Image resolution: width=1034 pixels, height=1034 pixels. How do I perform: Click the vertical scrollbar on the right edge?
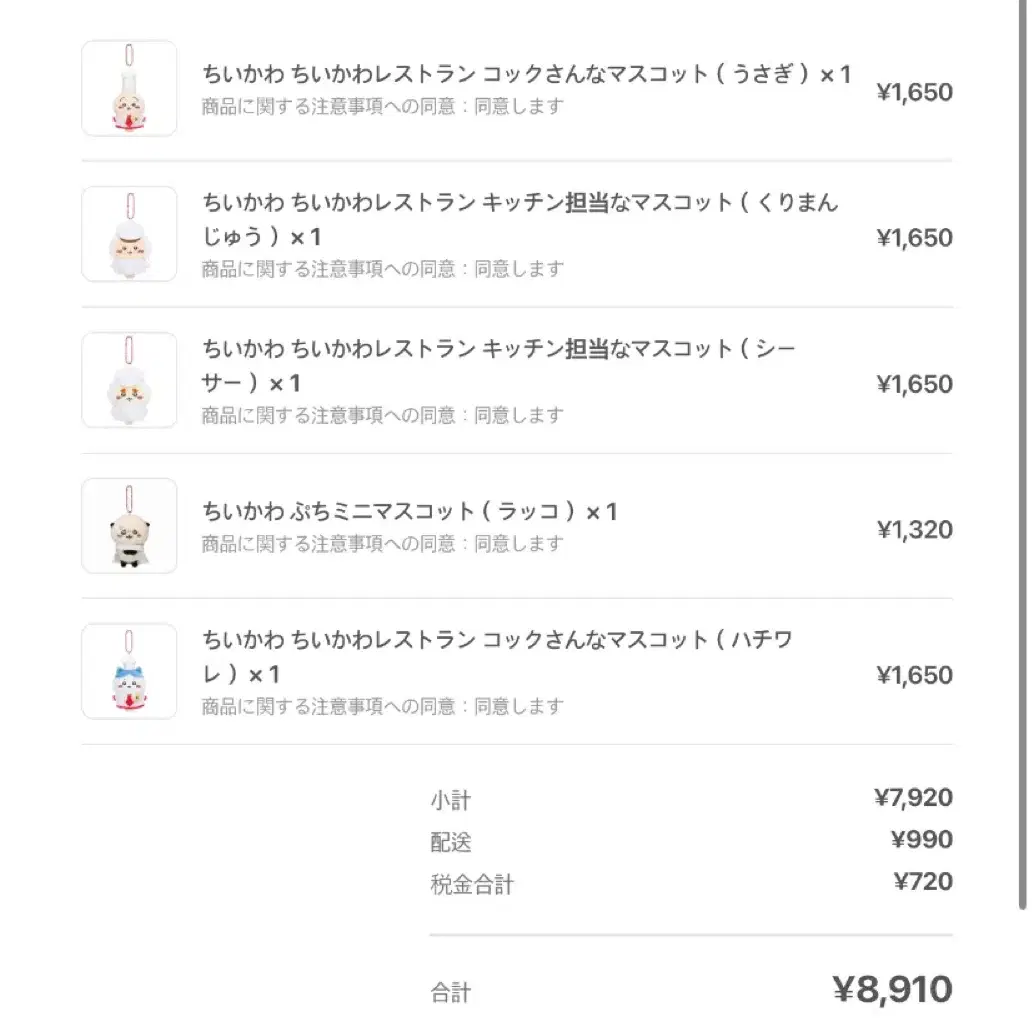coord(1022,455)
